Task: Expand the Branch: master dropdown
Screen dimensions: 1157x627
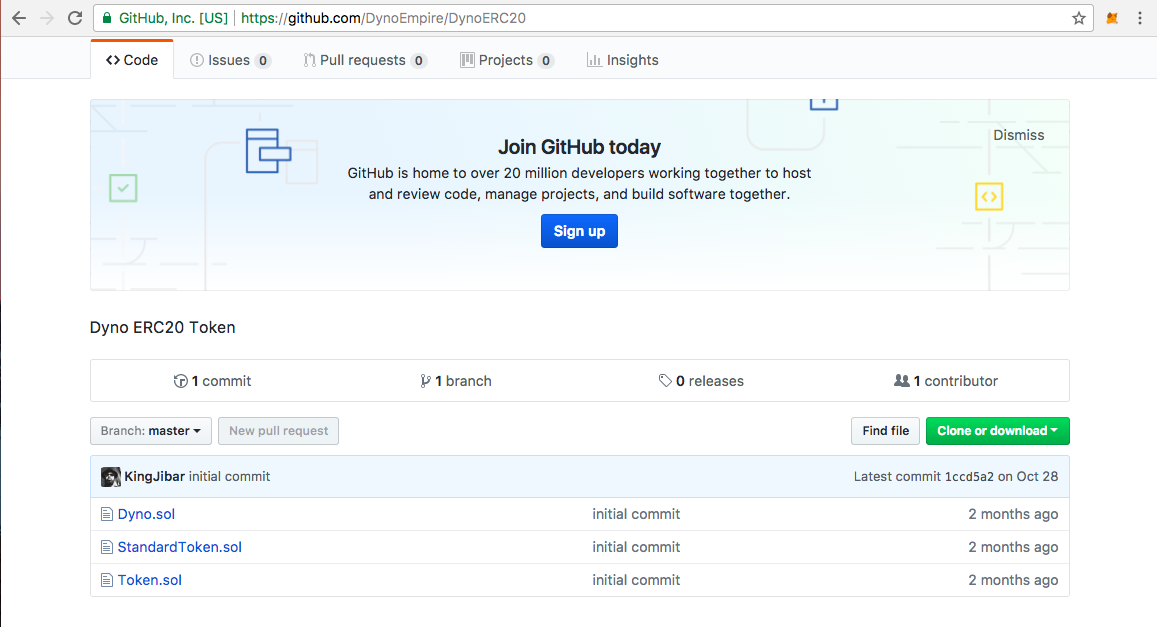Action: pos(151,431)
